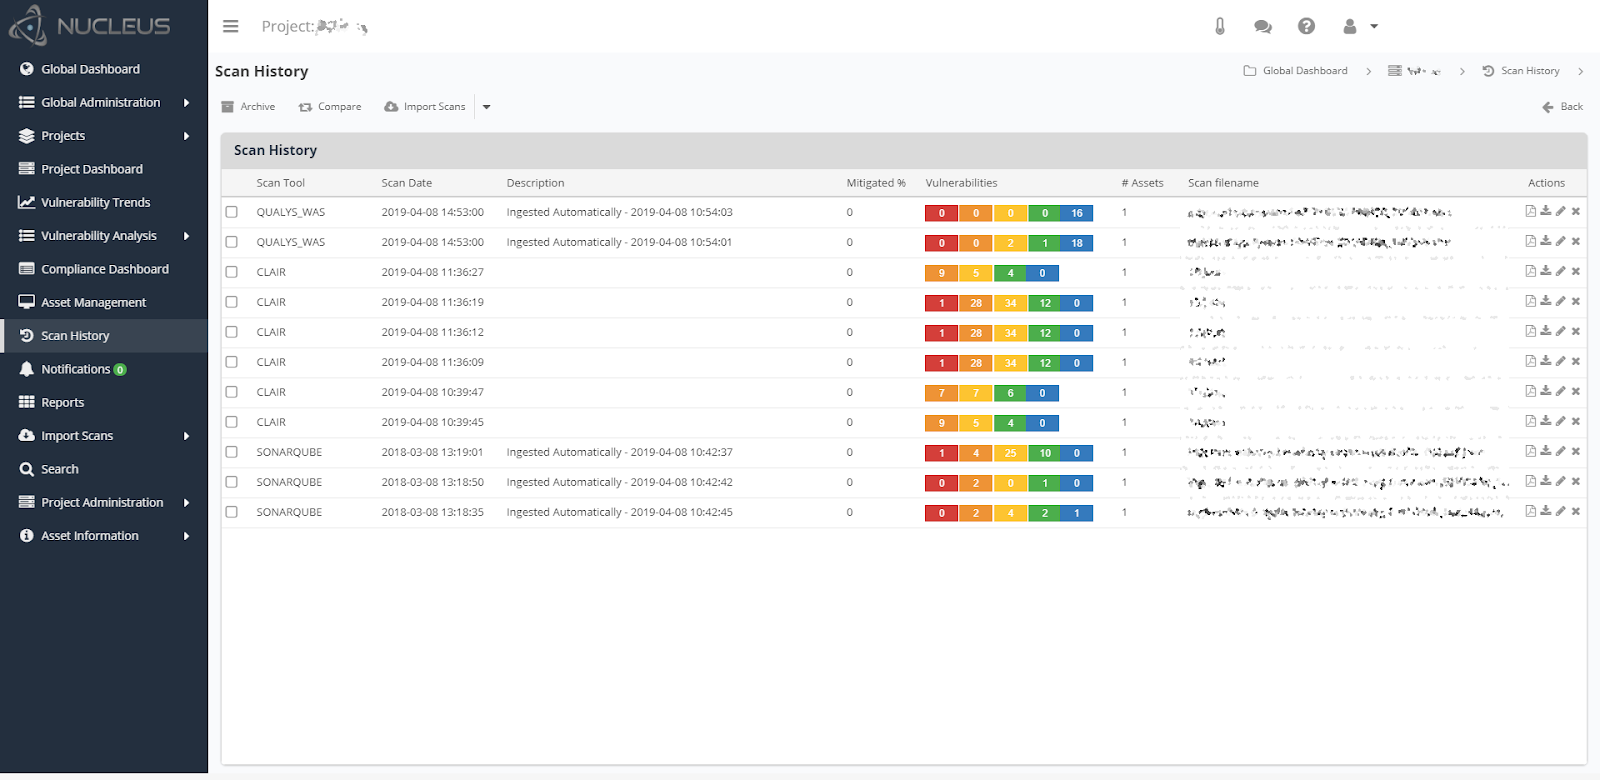The image size is (1600, 780).
Task: Click green badge showing 10 in SONARQUBE row
Action: pos(1045,453)
